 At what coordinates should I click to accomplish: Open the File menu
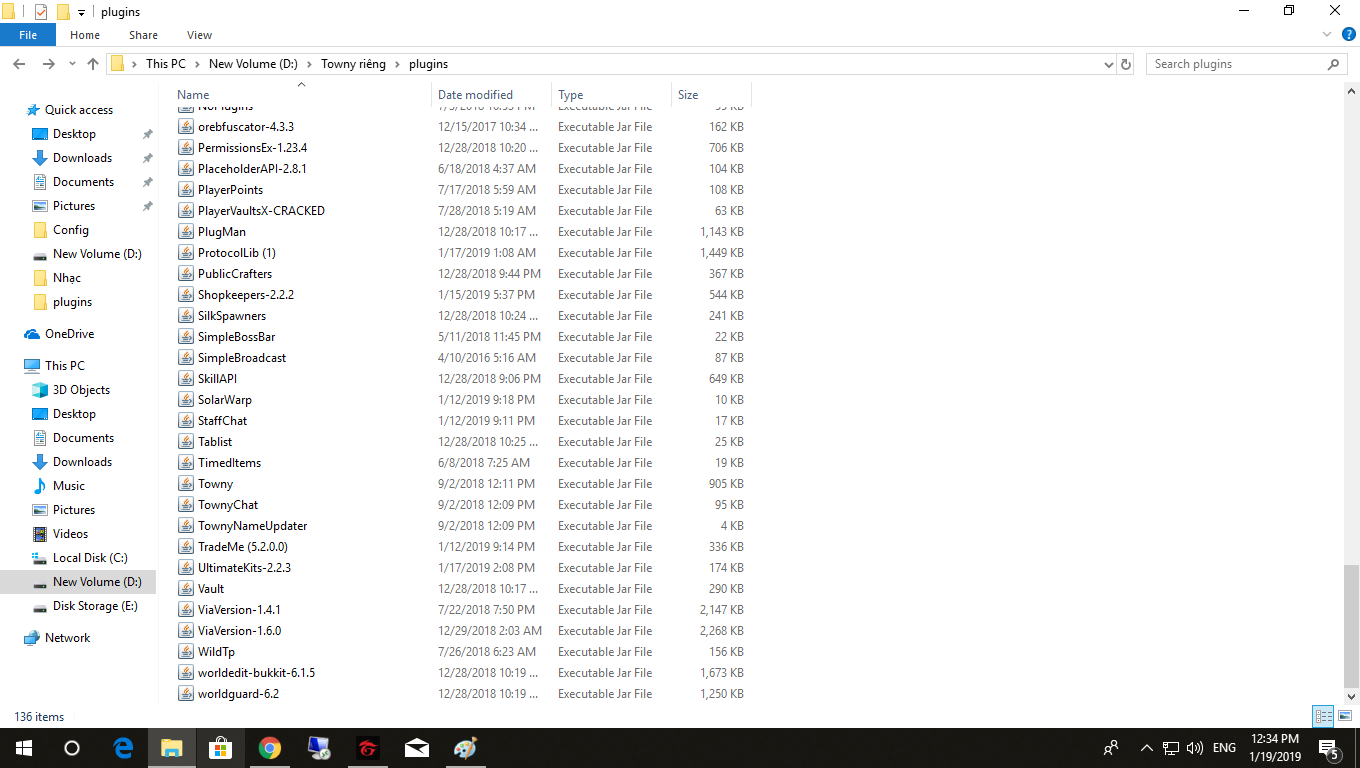[28, 34]
